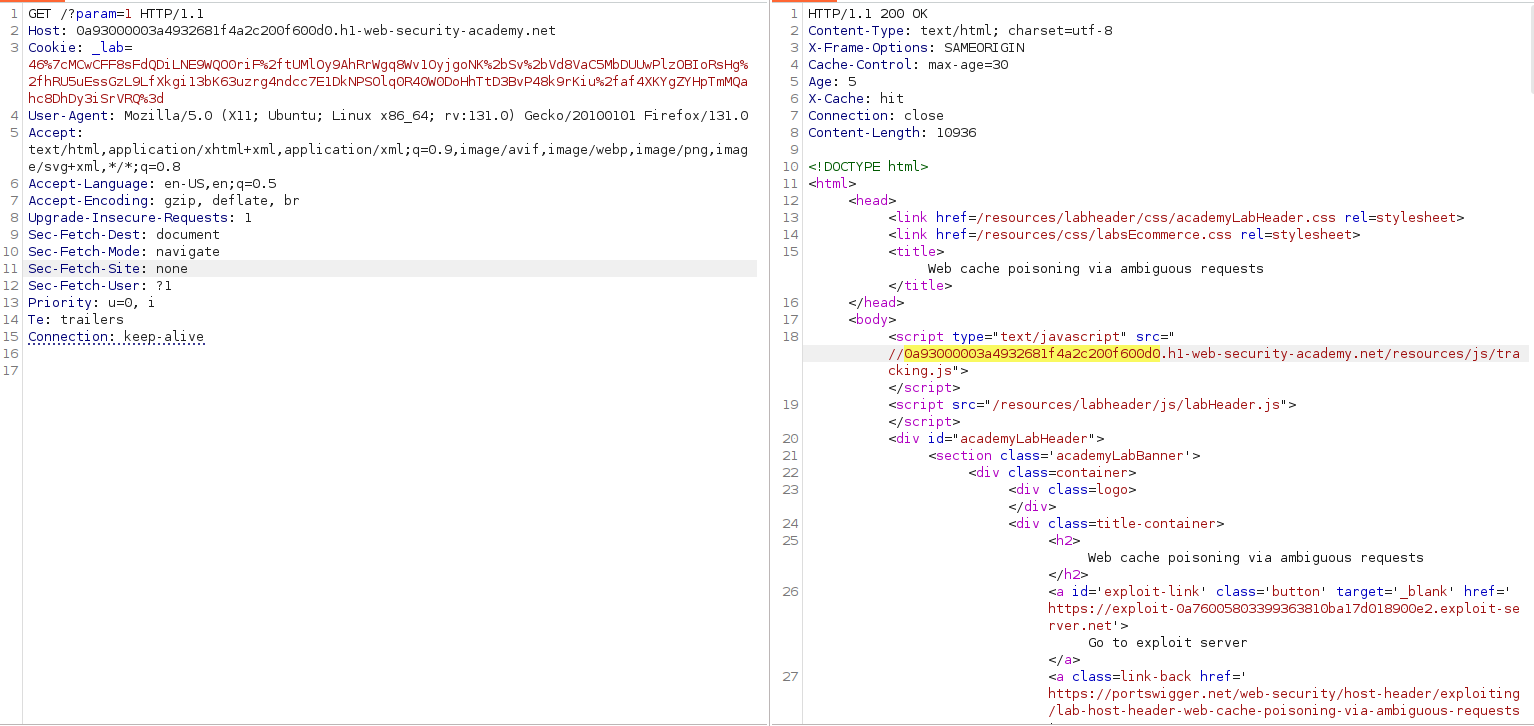Click the User-Agent header line
1534x726 pixels.
coord(388,116)
